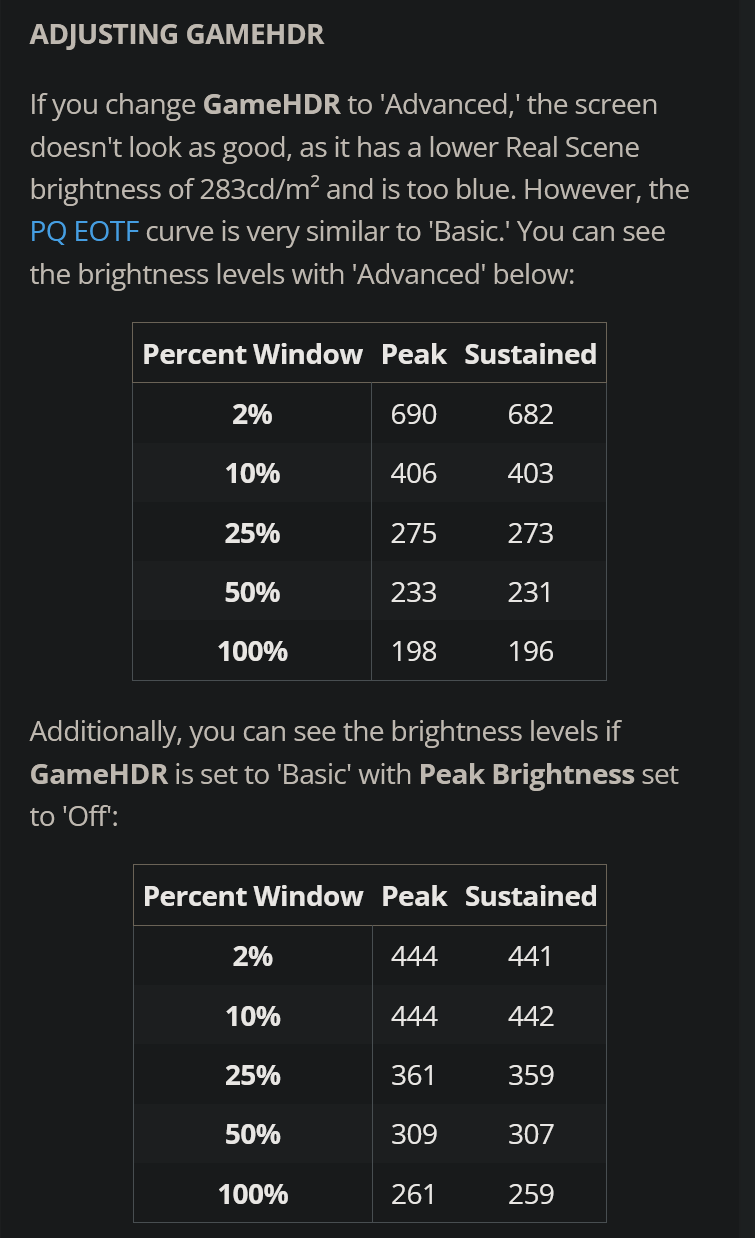Click the 273 sustained brightness cell
755x1238 pixels.
coord(530,533)
